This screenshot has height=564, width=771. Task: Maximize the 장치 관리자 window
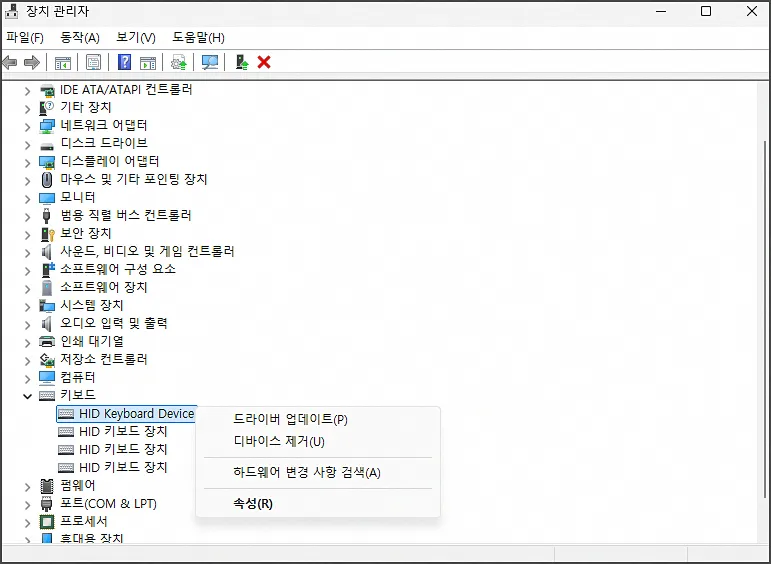[706, 11]
